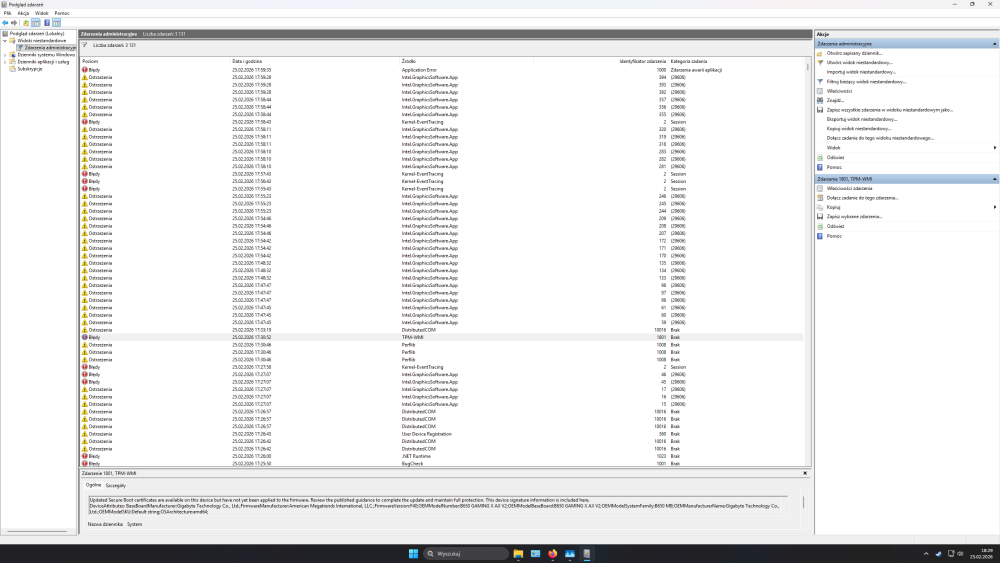Click the icon beside 'Właściwości zdarzenia'
The image size is (1000, 563).
coord(820,189)
